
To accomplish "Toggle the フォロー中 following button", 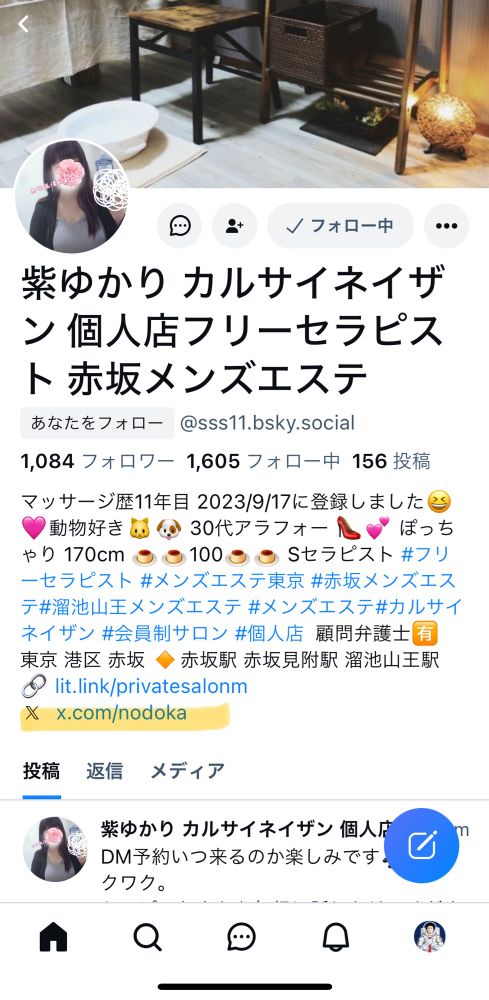I will tap(340, 226).
